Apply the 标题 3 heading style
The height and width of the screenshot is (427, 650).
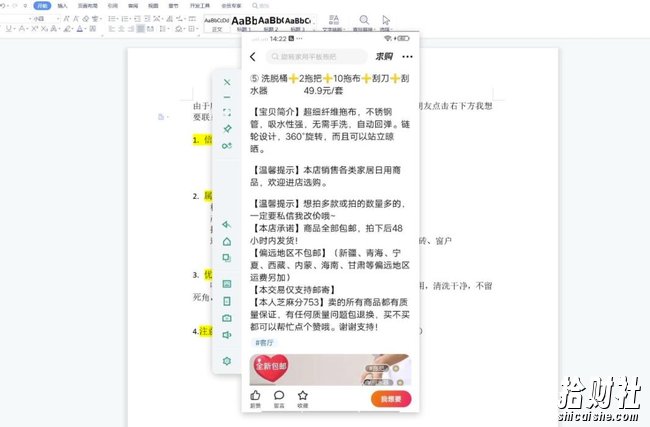tap(298, 24)
